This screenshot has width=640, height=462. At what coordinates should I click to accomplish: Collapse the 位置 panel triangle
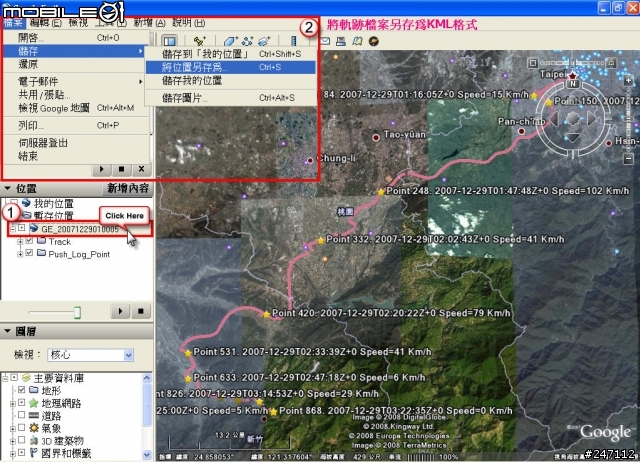point(7,188)
